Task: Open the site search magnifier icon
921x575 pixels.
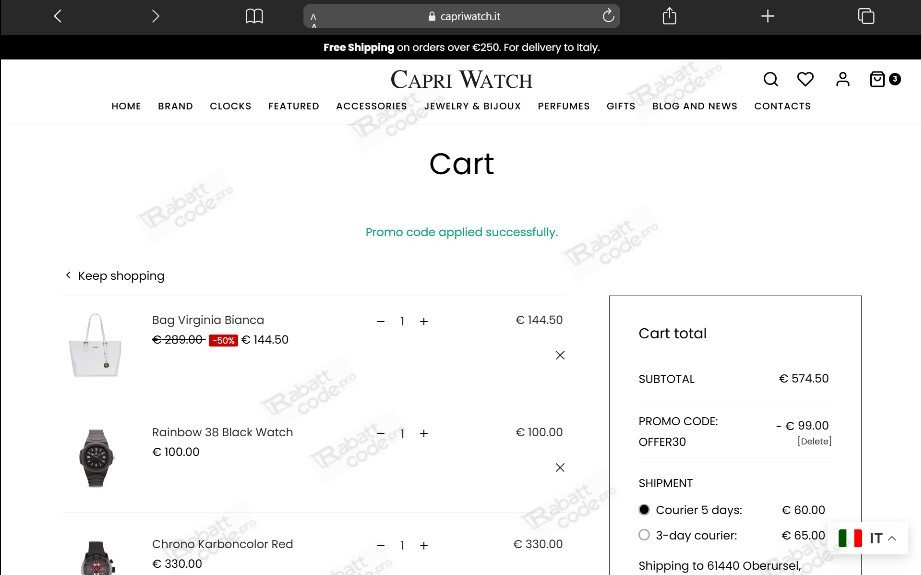Action: click(771, 79)
